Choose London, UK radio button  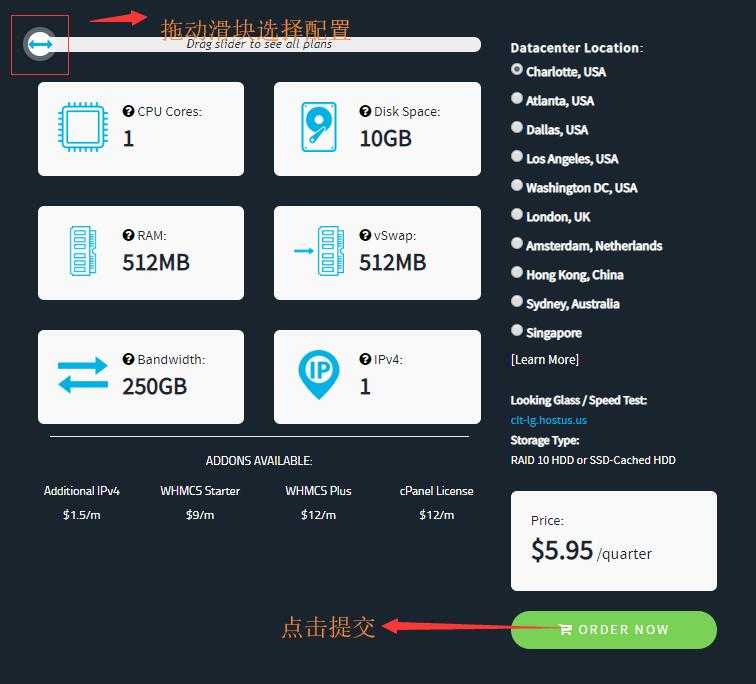[x=517, y=214]
